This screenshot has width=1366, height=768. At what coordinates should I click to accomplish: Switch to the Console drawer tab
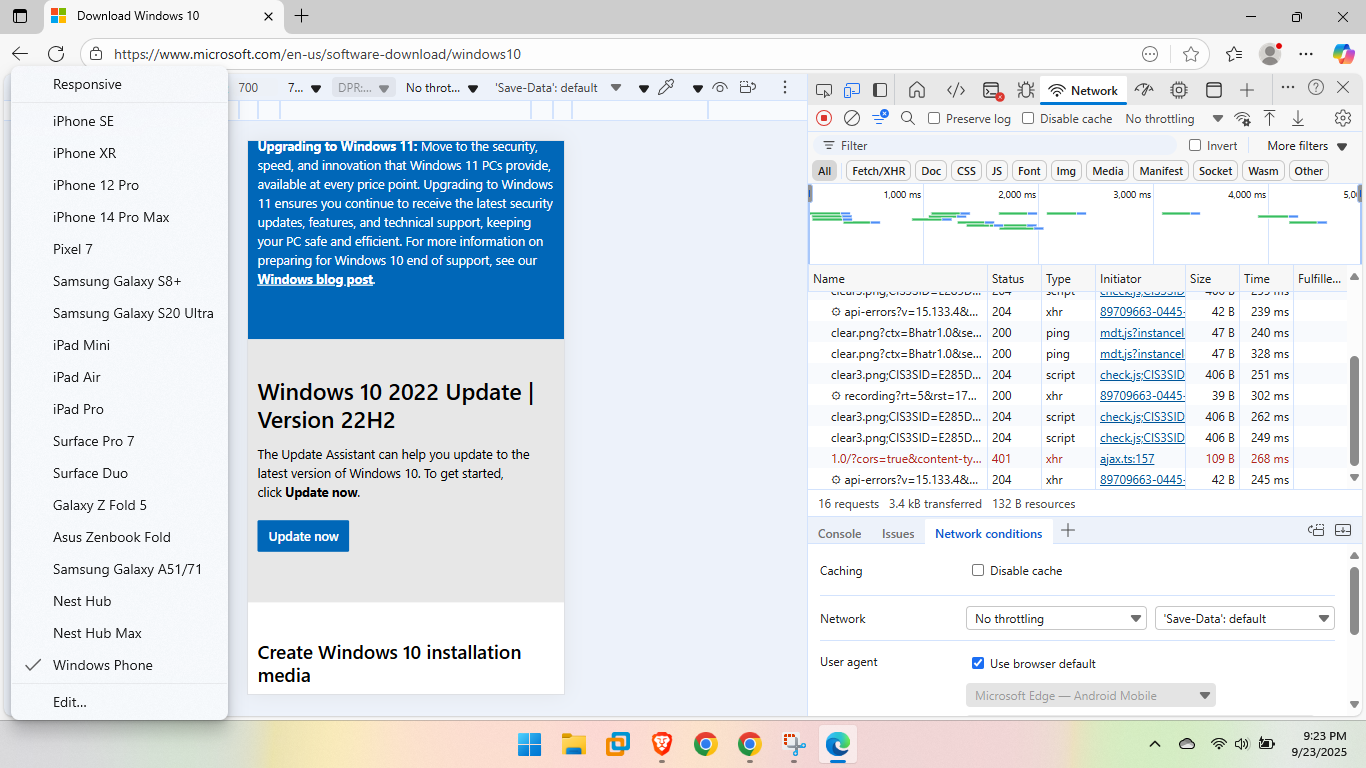(839, 534)
